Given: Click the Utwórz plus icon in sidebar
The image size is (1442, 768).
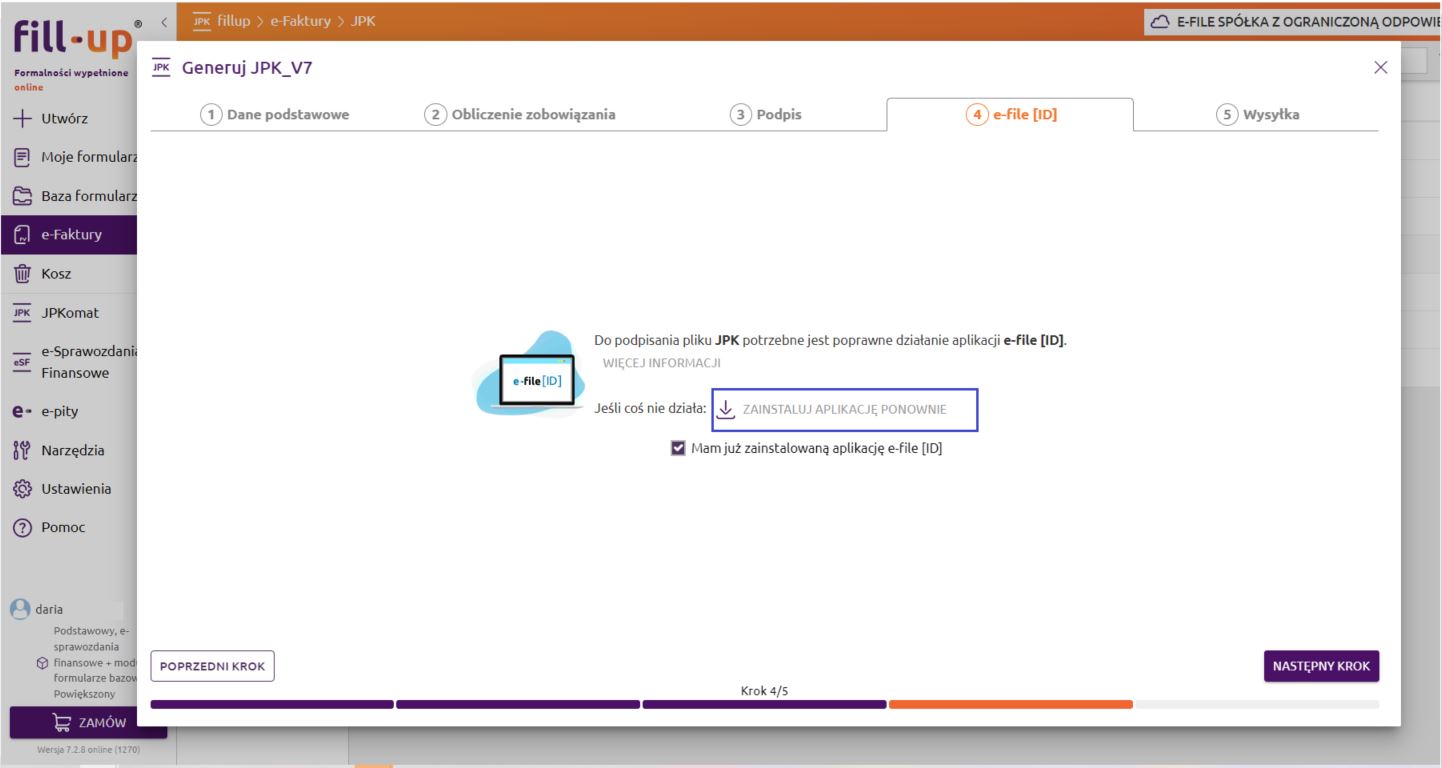Looking at the screenshot, I should click(22, 118).
